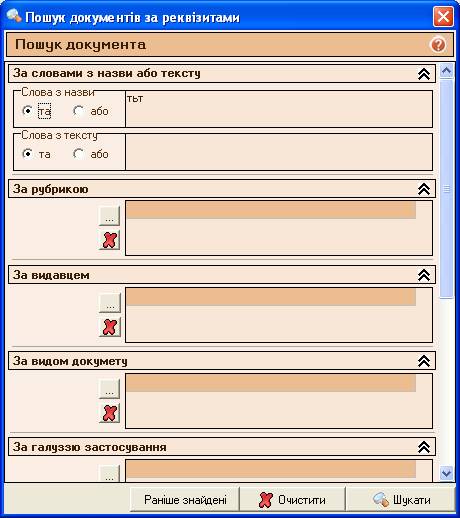Open publisher picker ellipsis button
This screenshot has height=518, width=460.
[x=110, y=303]
